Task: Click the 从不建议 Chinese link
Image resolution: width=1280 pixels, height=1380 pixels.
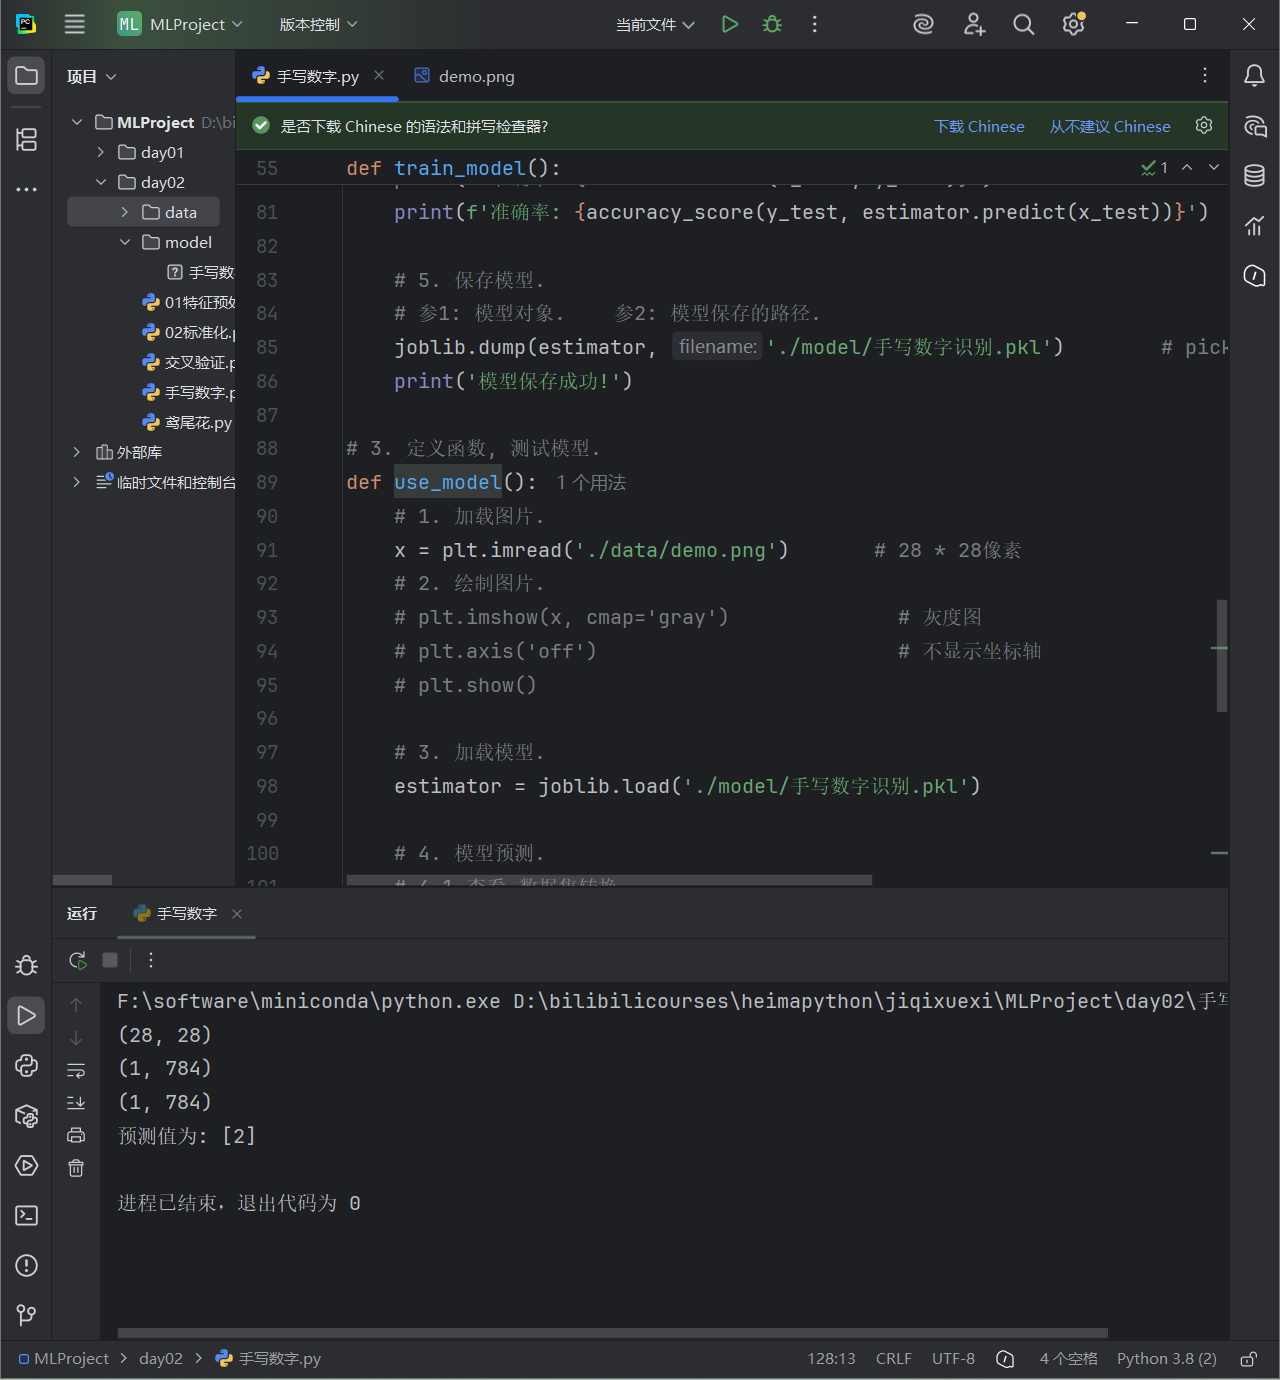Action: click(x=1110, y=126)
